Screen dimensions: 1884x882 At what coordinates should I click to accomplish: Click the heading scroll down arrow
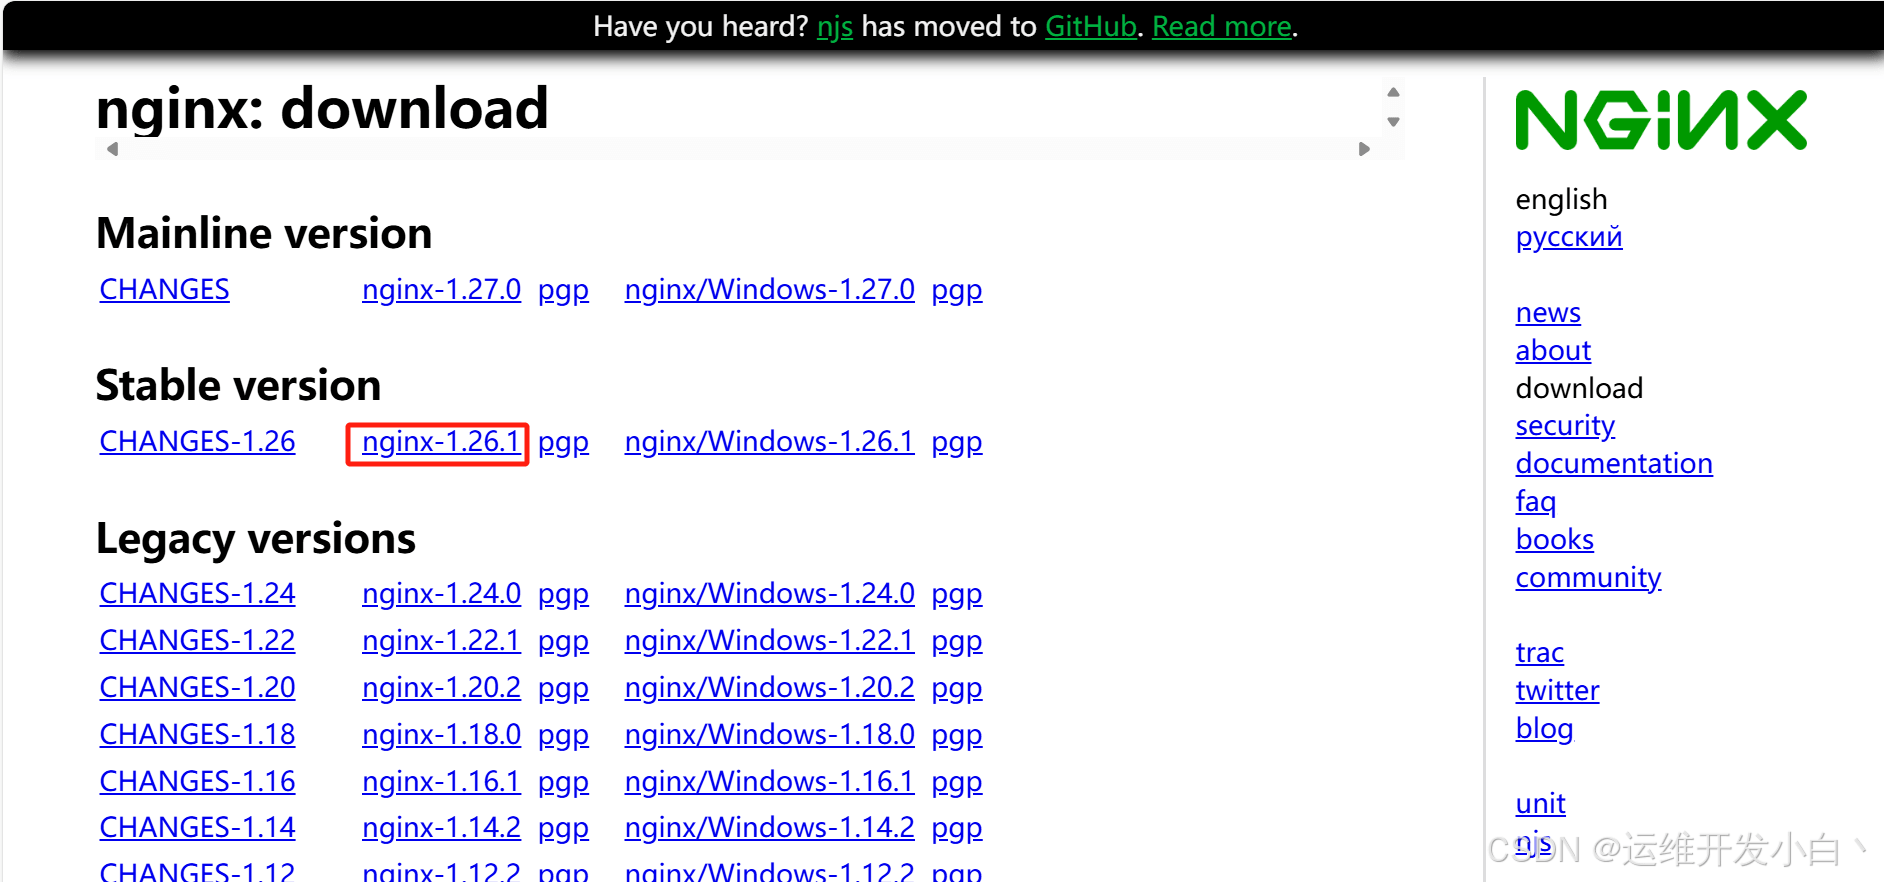(1393, 122)
